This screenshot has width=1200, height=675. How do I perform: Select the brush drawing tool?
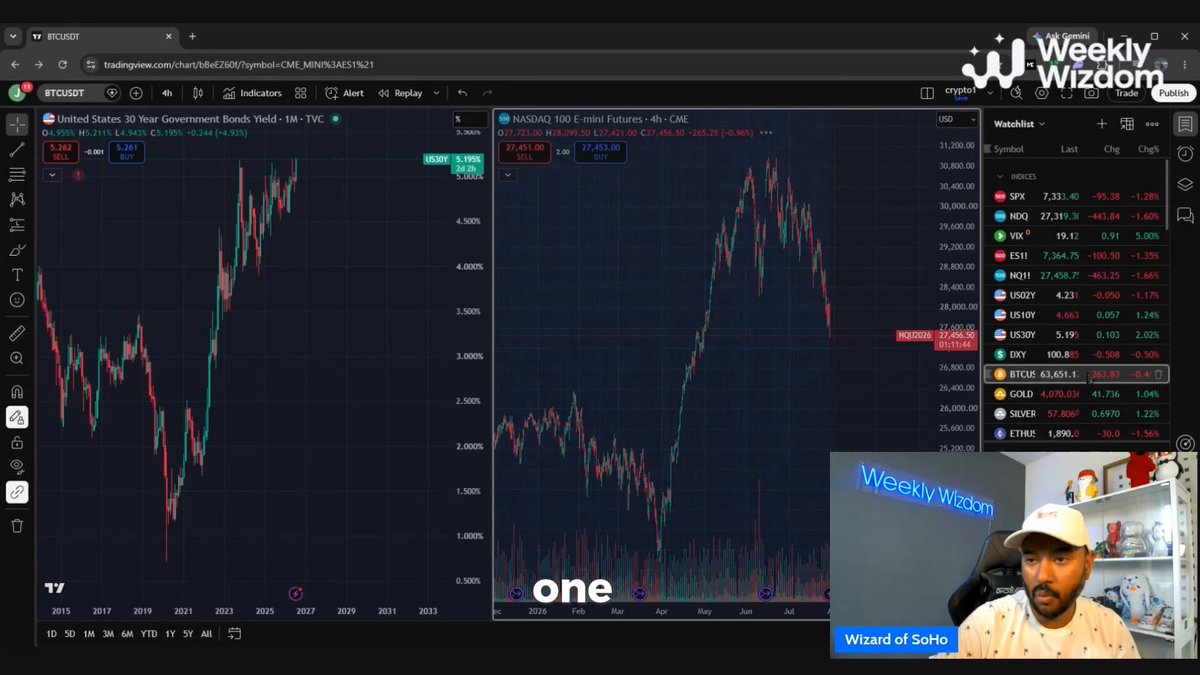(x=17, y=250)
